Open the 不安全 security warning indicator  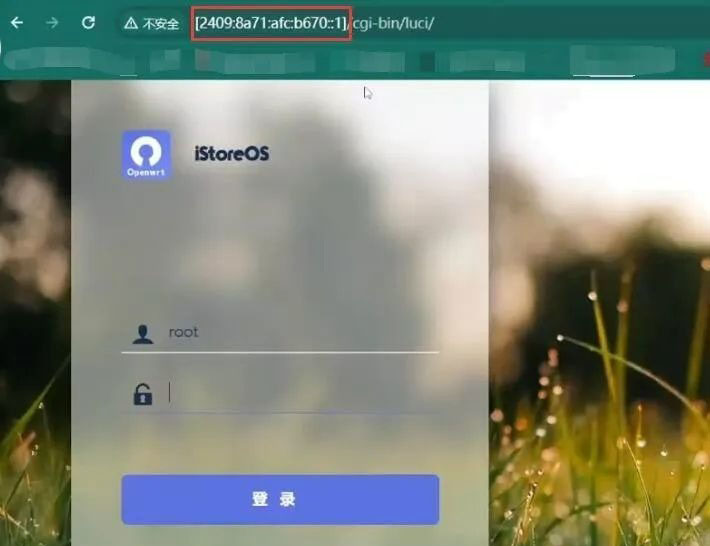tap(151, 23)
